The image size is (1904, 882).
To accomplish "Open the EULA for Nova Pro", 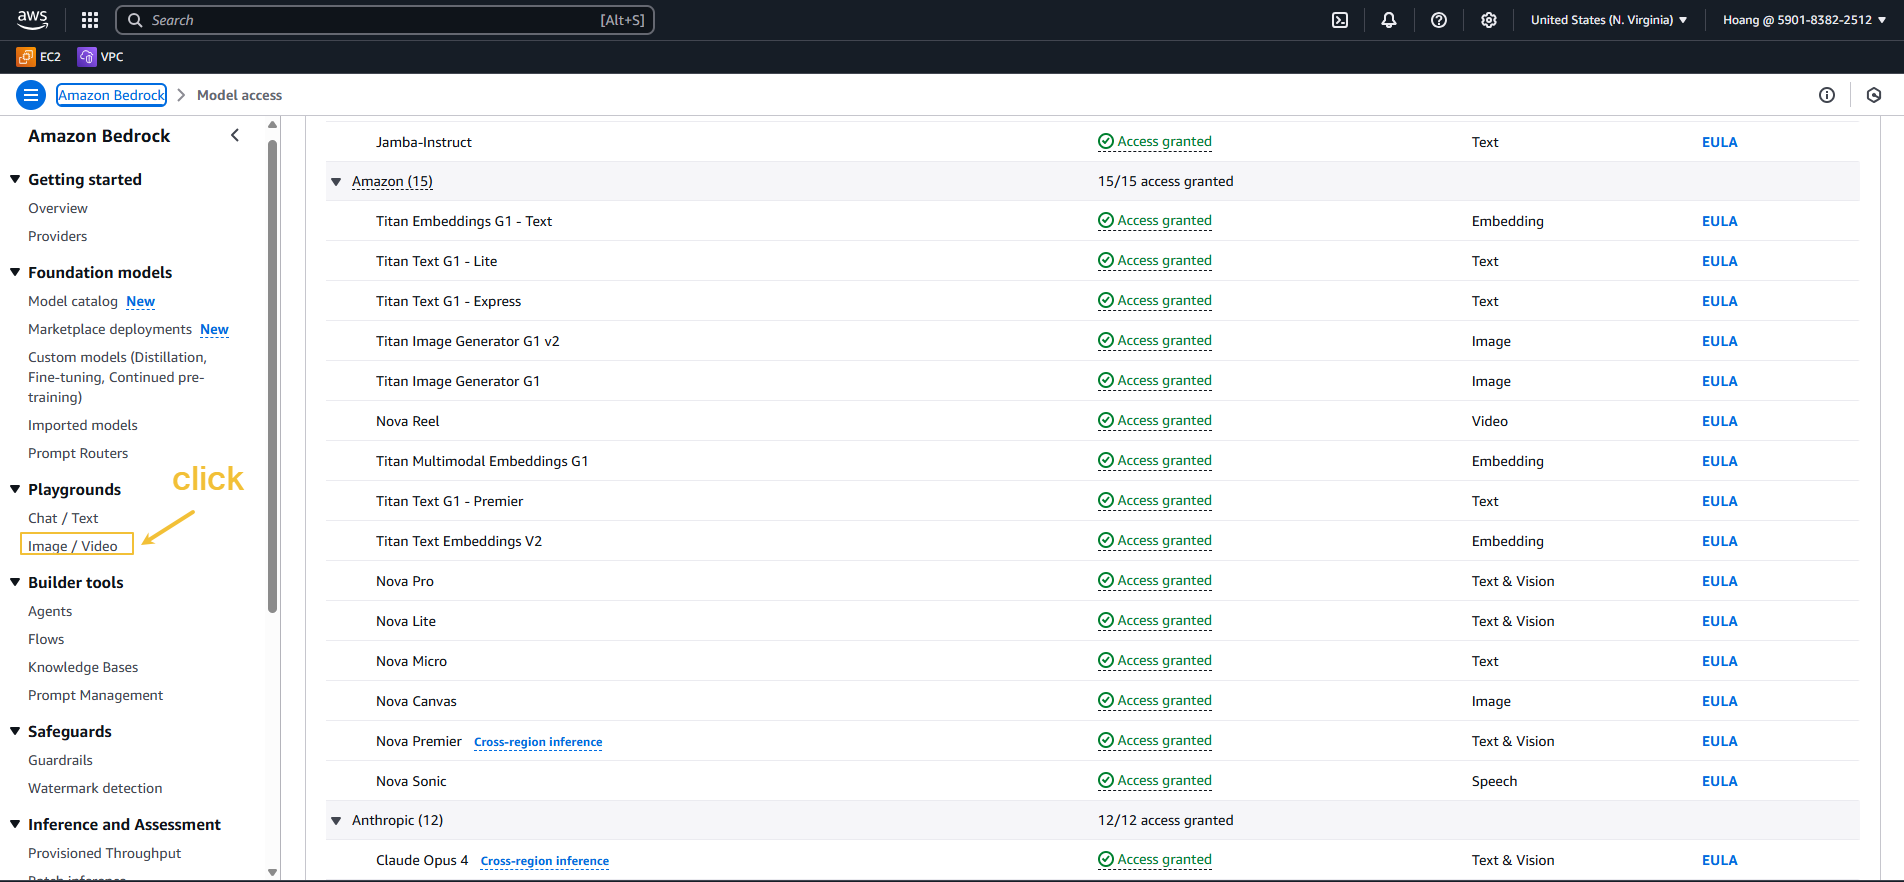I will point(1719,581).
